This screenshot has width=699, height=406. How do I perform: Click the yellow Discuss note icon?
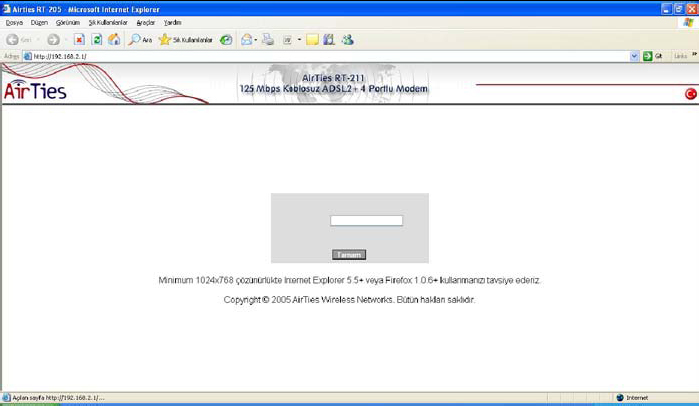[x=312, y=40]
